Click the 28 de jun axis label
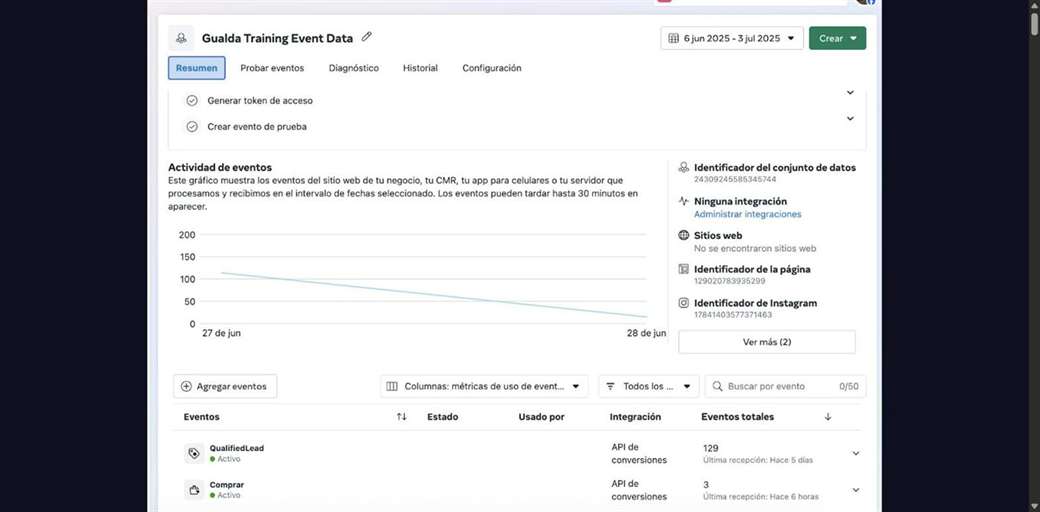This screenshot has height=512, width=1040. (647, 334)
